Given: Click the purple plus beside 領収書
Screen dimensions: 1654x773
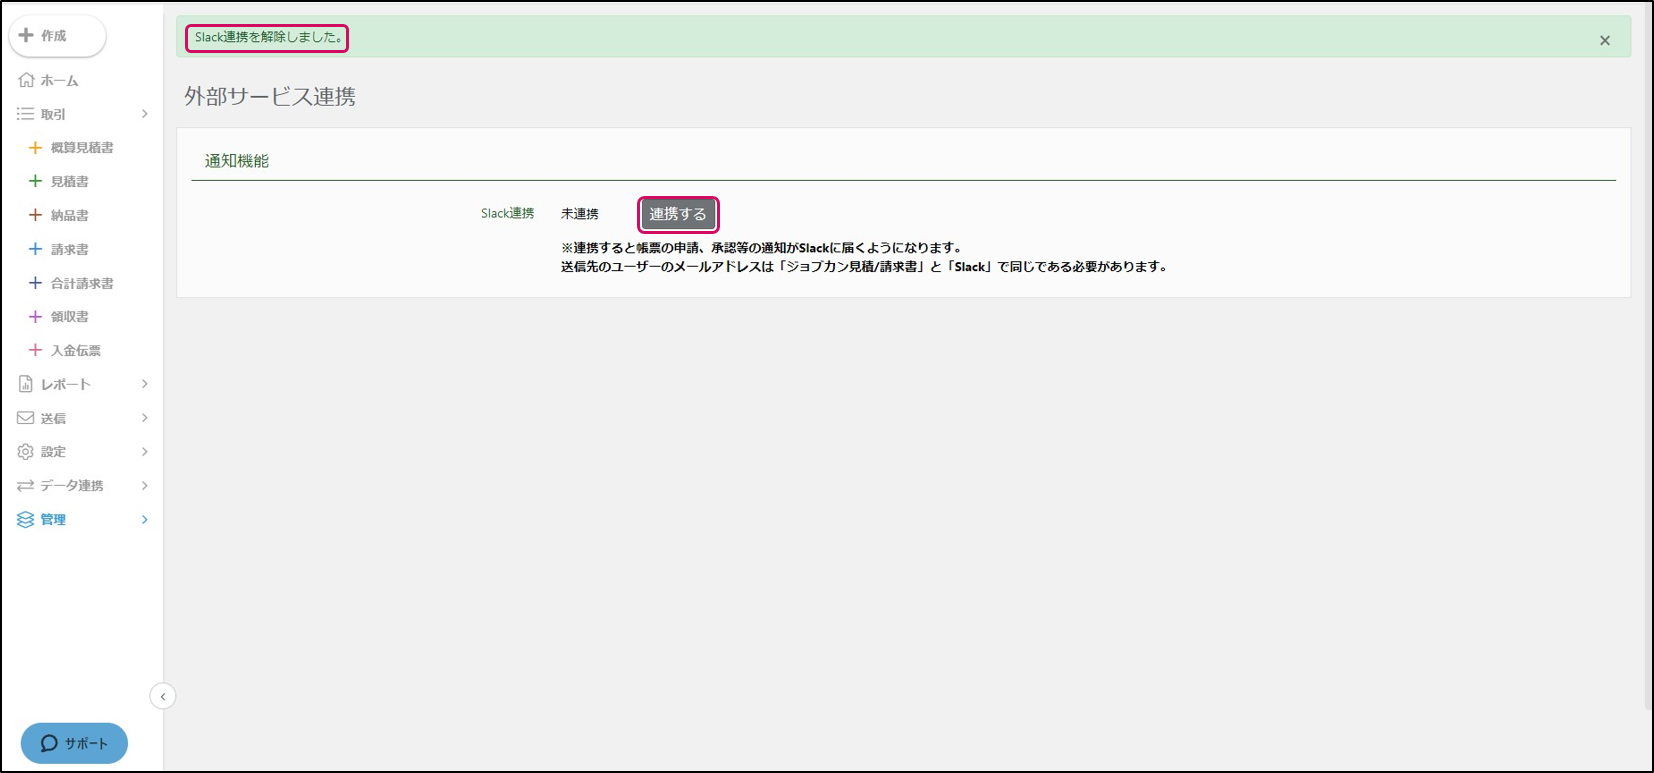Looking at the screenshot, I should [x=35, y=317].
